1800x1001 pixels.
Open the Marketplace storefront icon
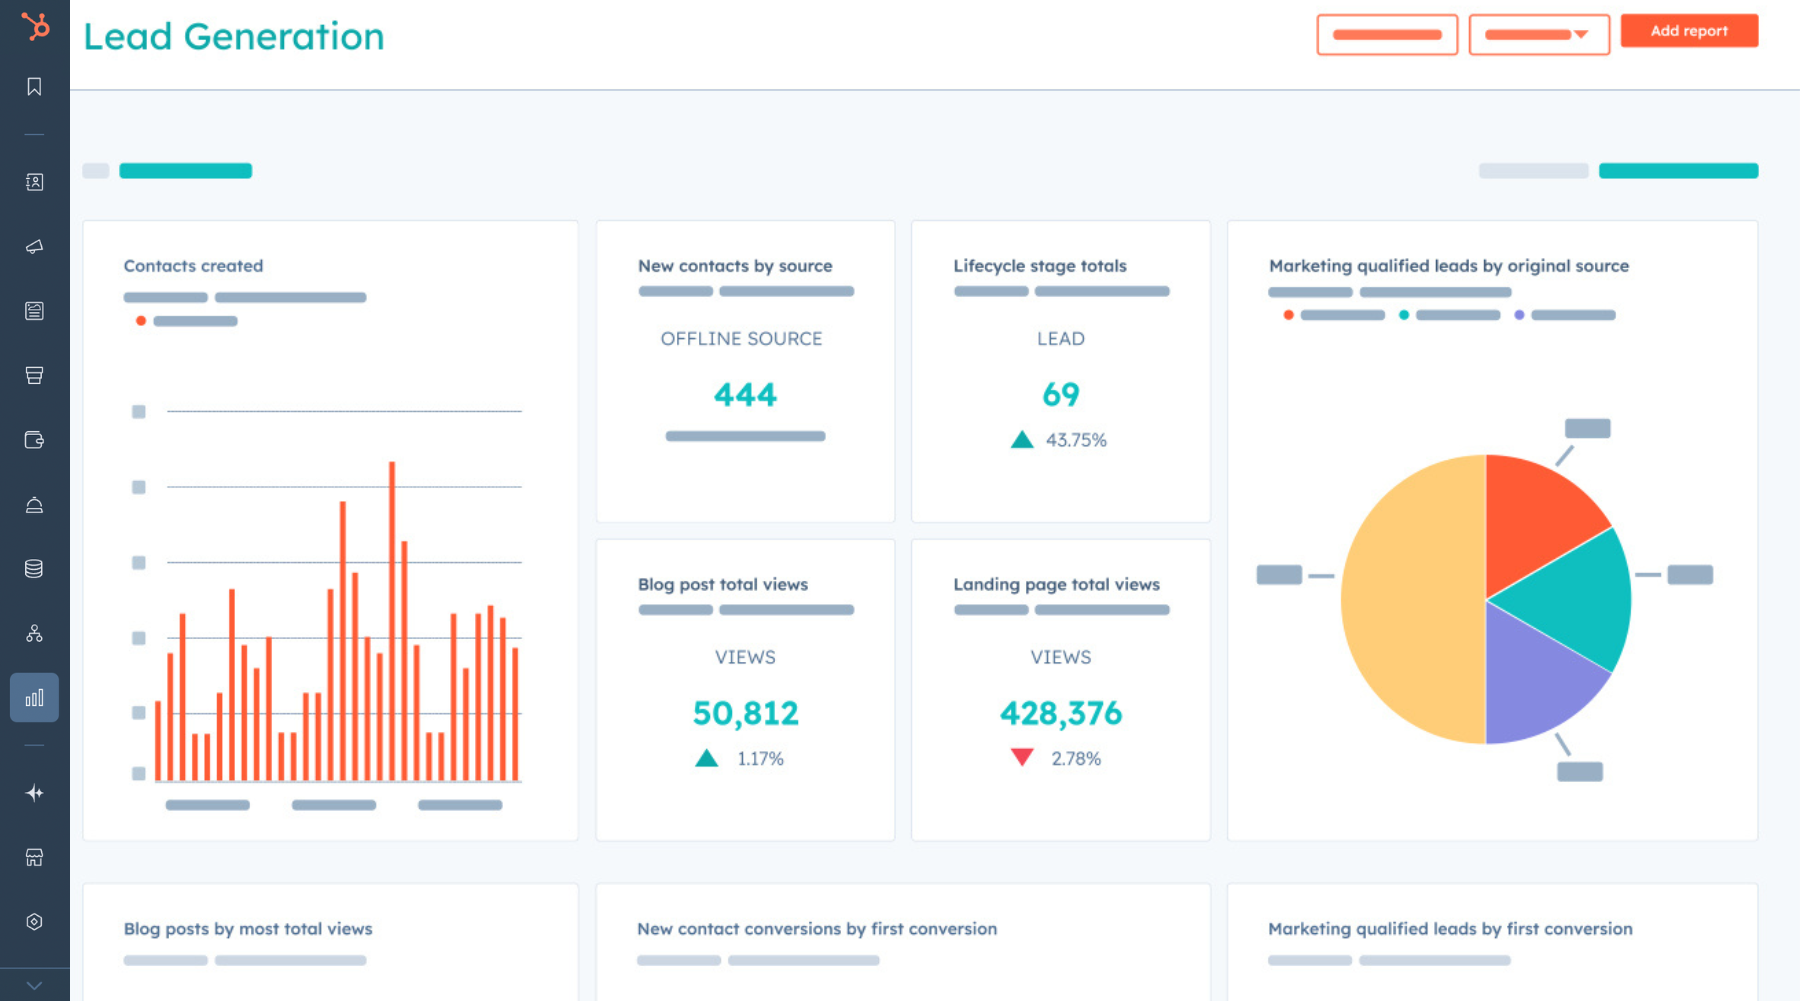(34, 857)
